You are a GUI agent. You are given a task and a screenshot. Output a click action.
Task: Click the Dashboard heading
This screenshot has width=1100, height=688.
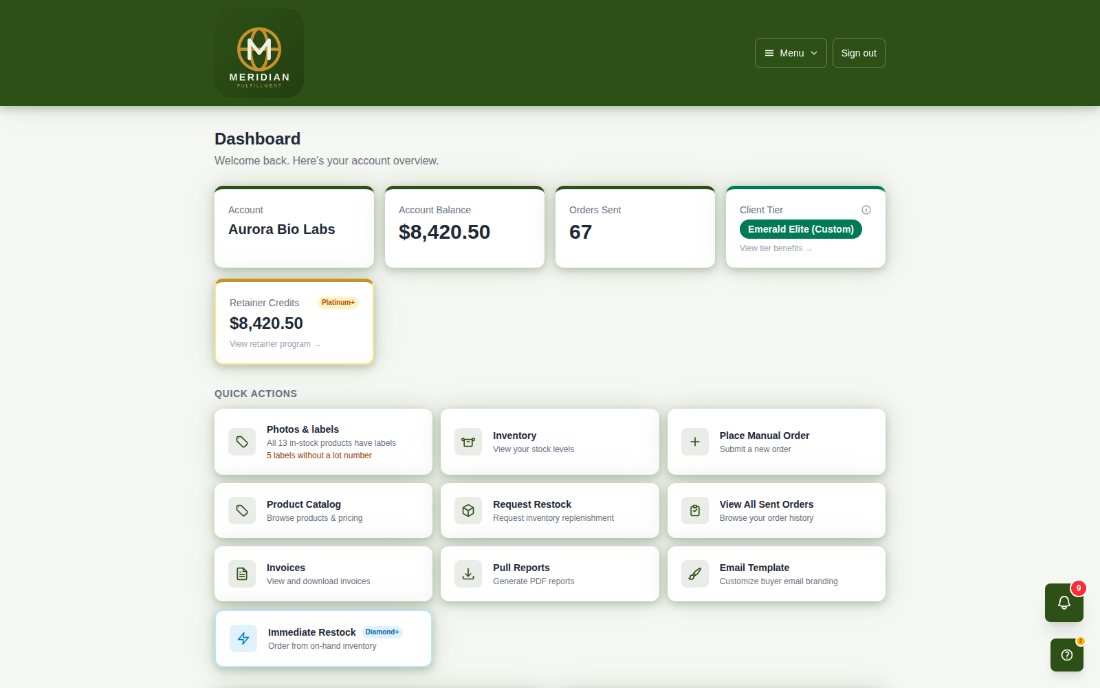click(x=257, y=139)
